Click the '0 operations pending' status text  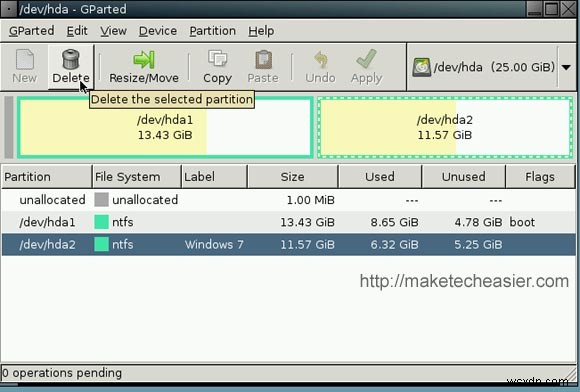pyautogui.click(x=62, y=373)
